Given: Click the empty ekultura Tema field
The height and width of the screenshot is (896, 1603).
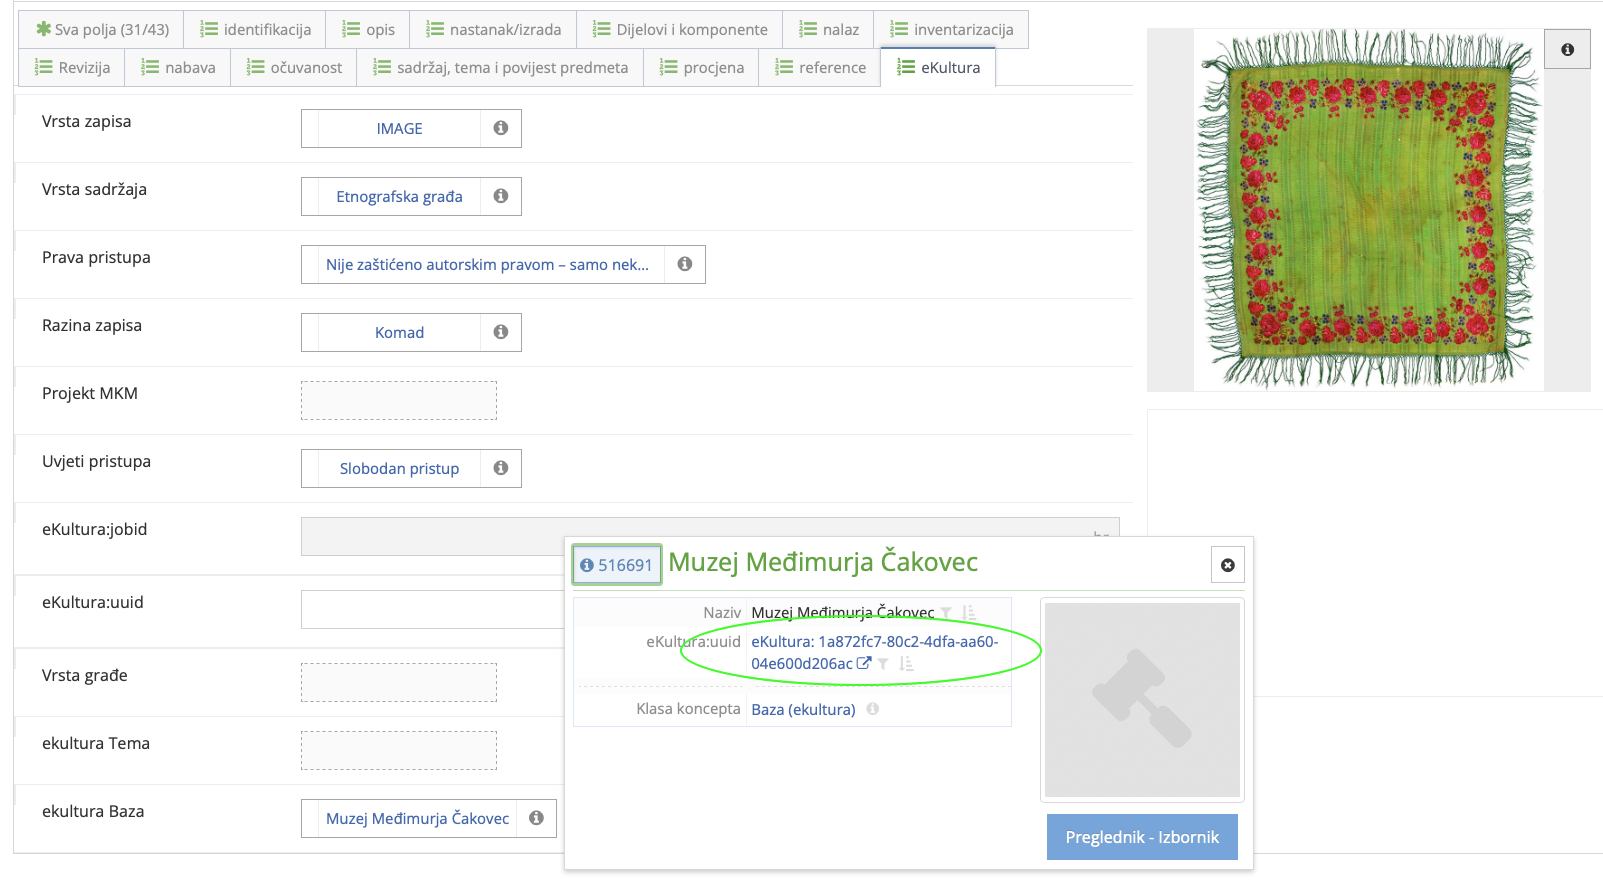Looking at the screenshot, I should point(399,750).
